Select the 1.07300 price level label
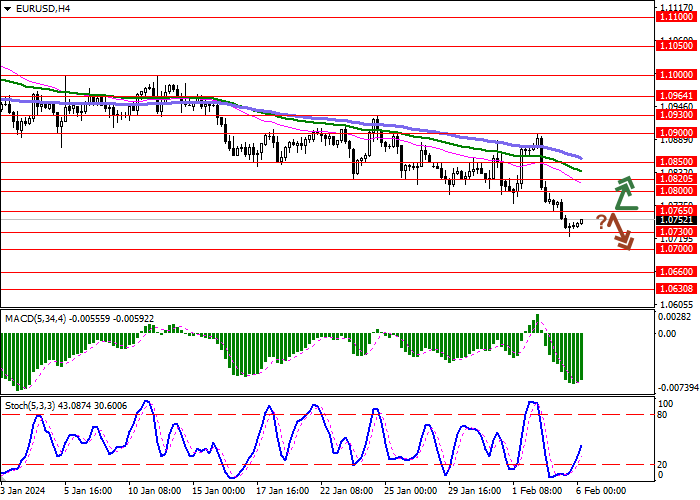Image resolution: width=700 pixels, height=500 pixels. click(x=677, y=232)
